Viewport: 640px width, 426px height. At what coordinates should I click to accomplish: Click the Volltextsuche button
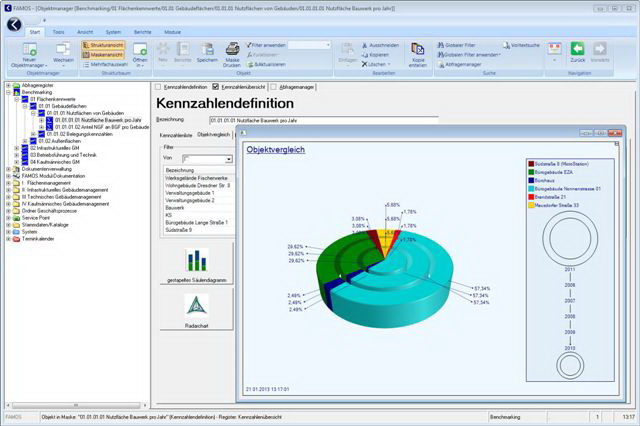pos(523,45)
